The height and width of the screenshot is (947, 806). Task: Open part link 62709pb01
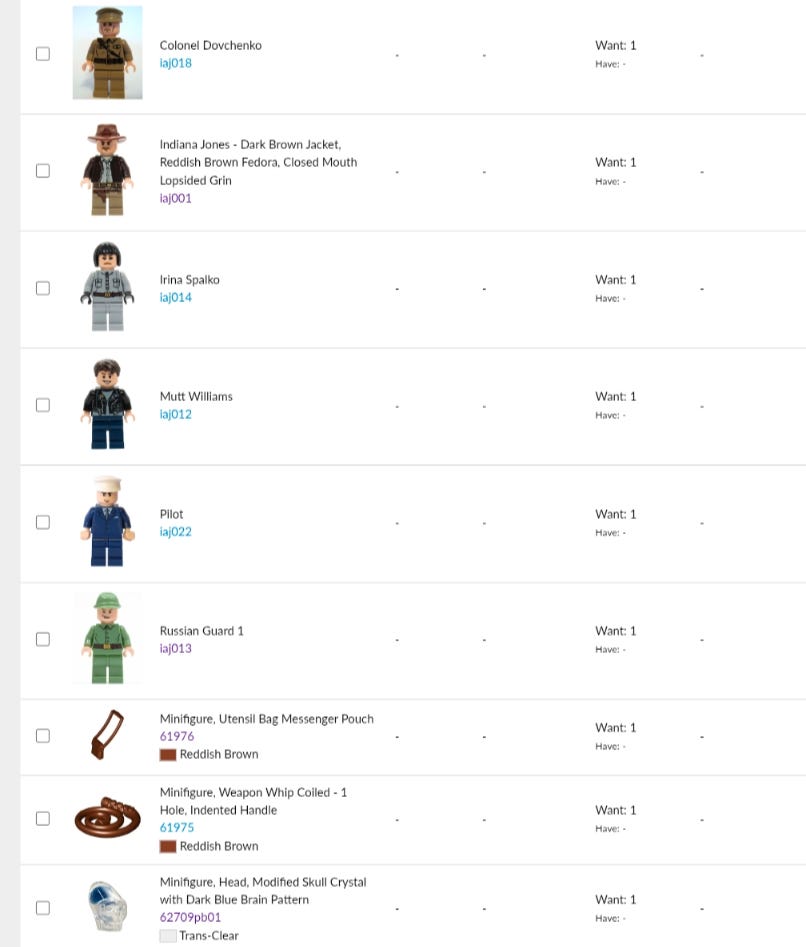pyautogui.click(x=190, y=917)
